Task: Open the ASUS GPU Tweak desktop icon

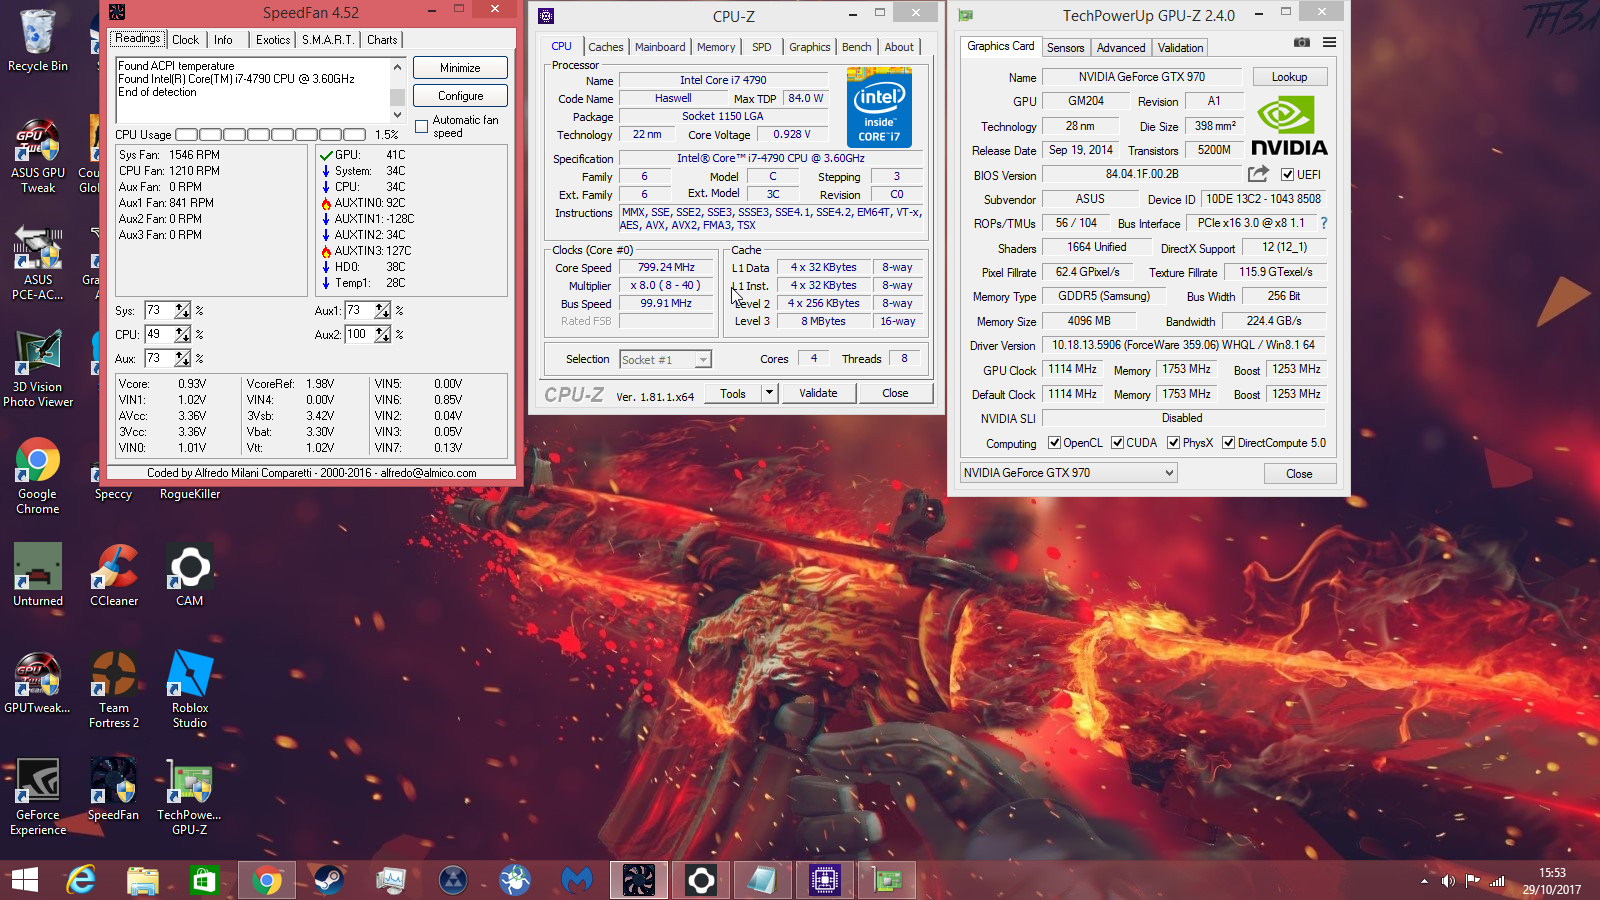Action: tap(38, 155)
